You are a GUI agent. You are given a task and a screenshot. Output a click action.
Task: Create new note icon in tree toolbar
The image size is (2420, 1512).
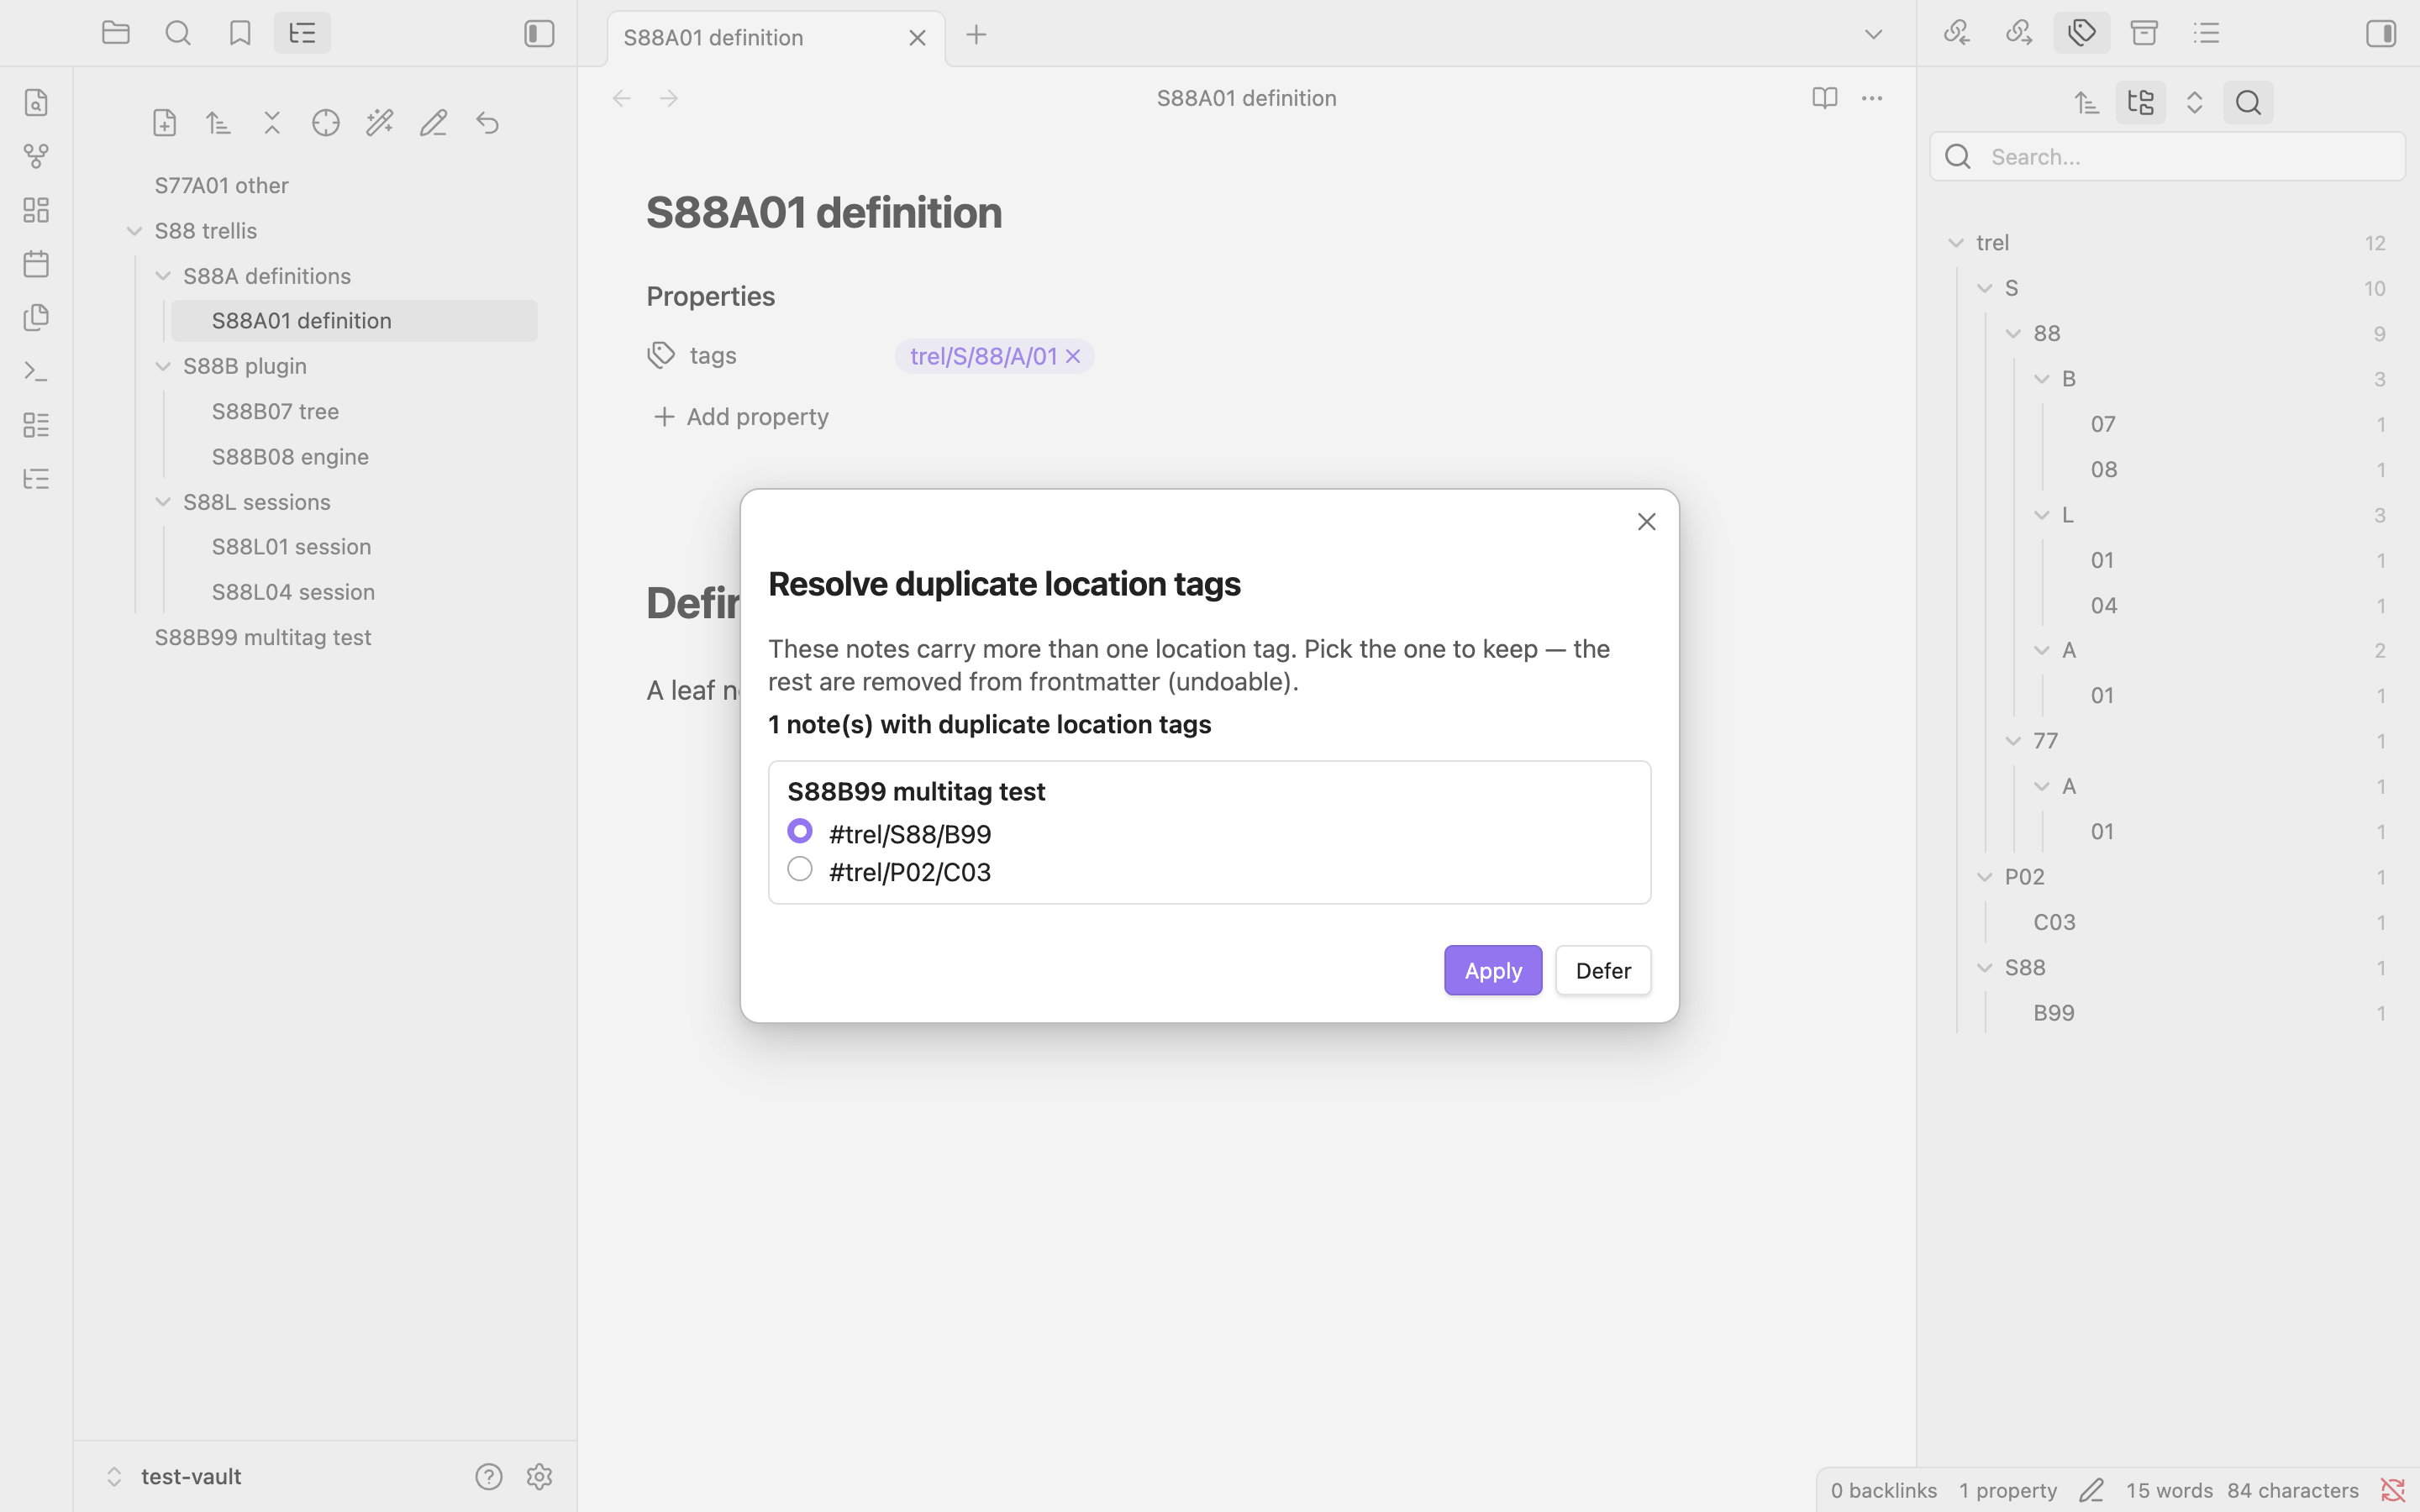pos(165,123)
